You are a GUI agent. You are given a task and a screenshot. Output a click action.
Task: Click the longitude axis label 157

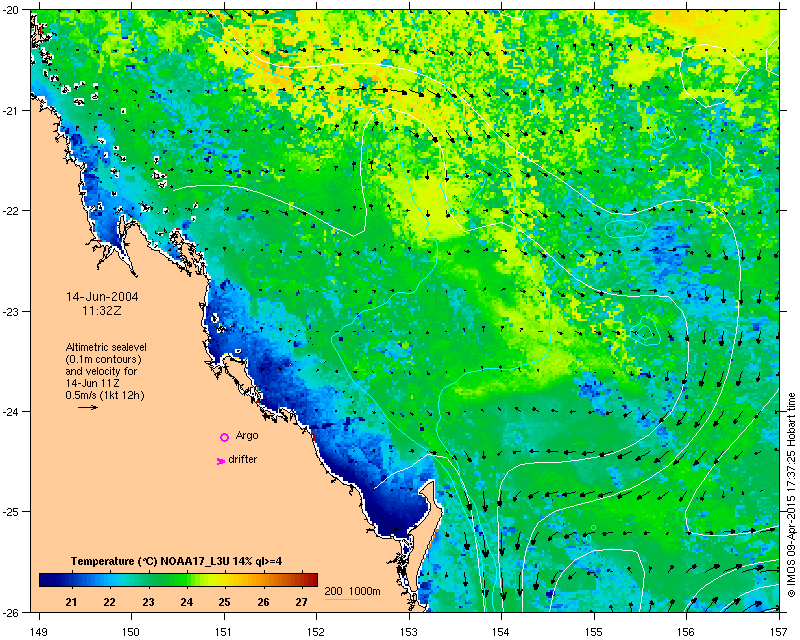tap(780, 632)
